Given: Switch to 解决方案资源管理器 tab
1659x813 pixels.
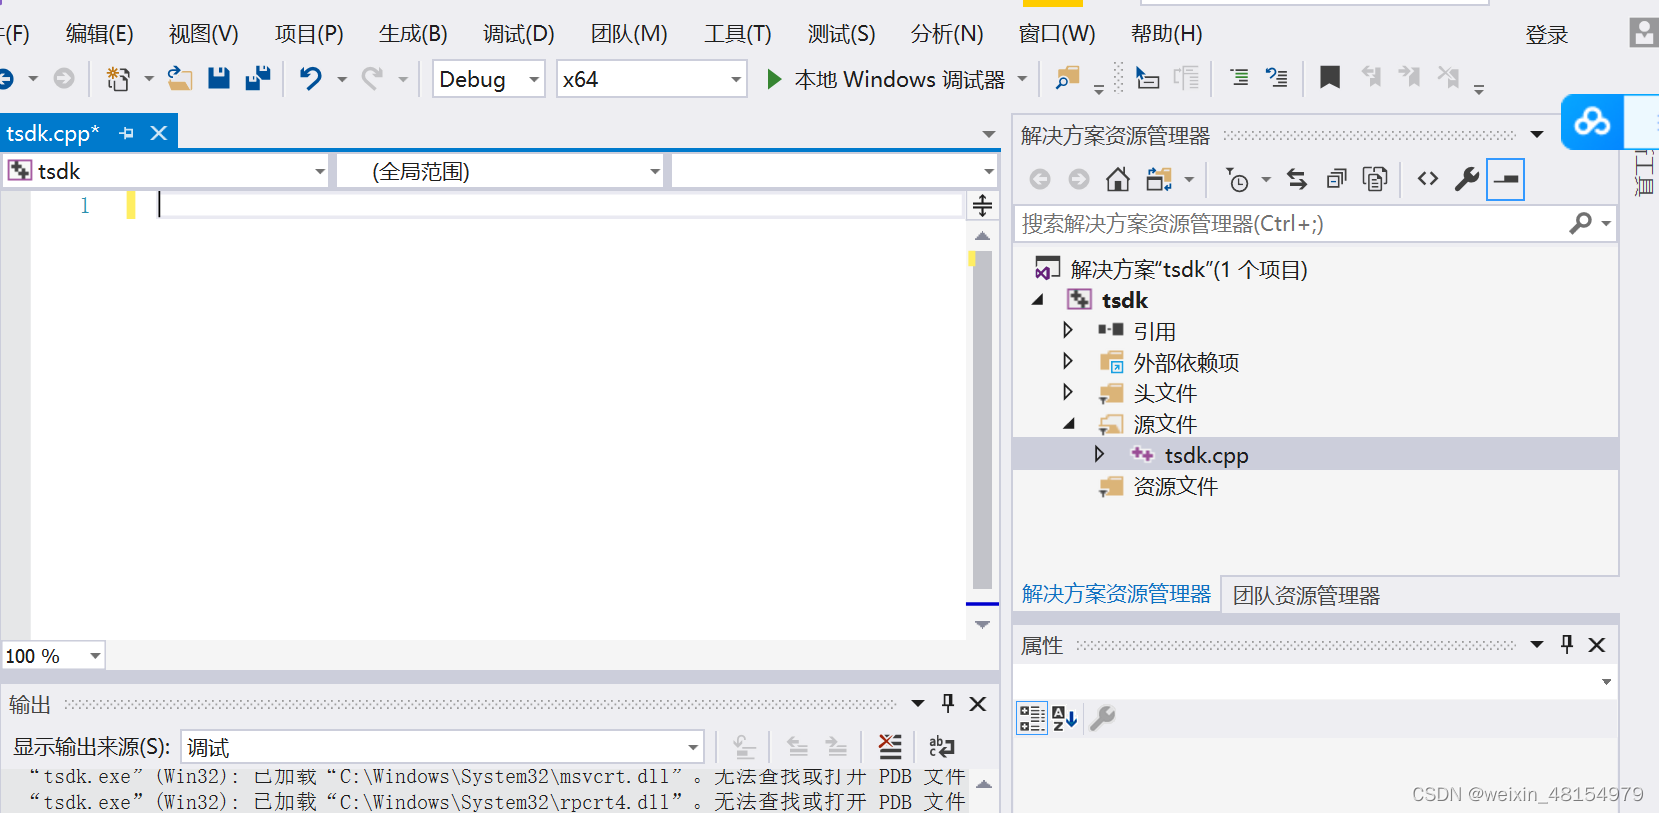Looking at the screenshot, I should [x=1116, y=594].
